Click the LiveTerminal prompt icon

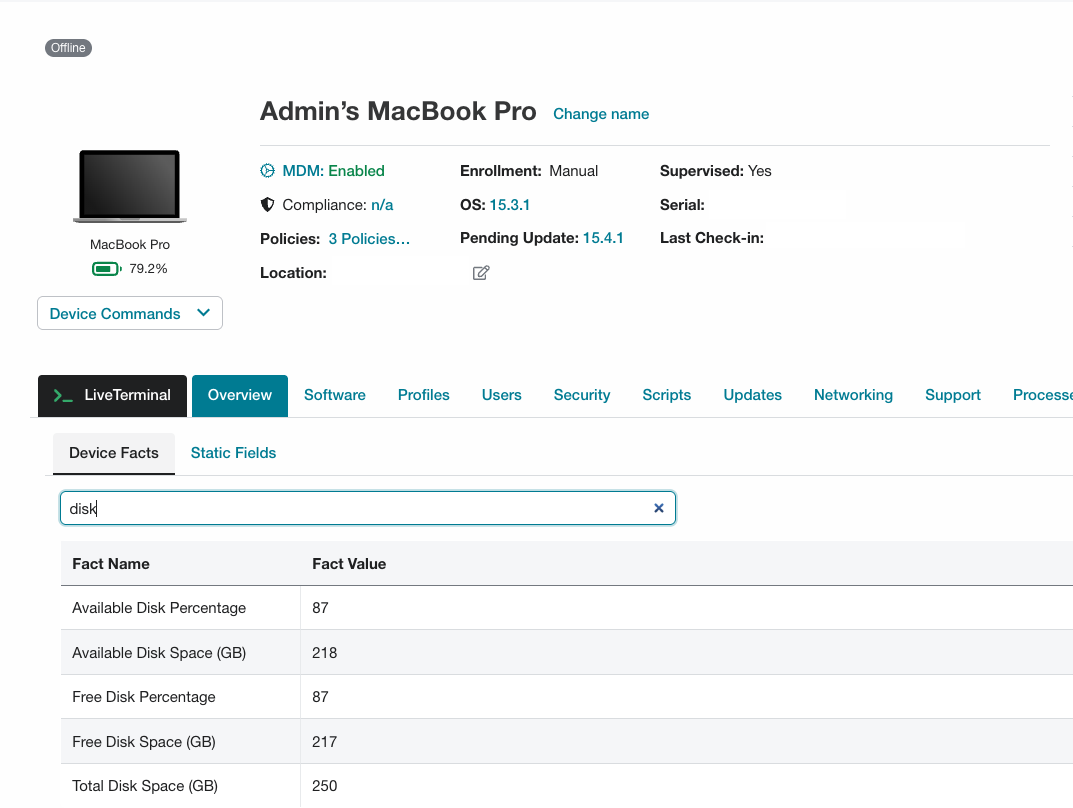[63, 395]
